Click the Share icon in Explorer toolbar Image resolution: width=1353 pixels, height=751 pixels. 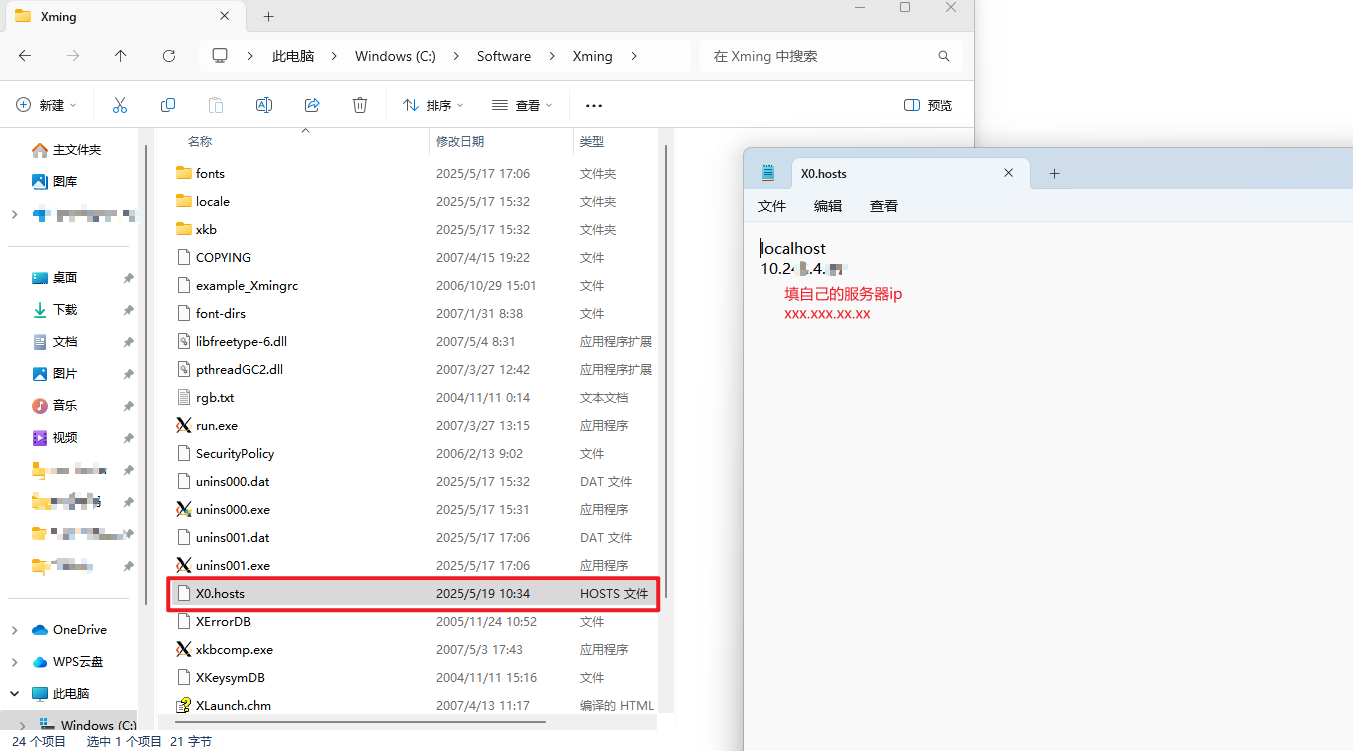312,105
